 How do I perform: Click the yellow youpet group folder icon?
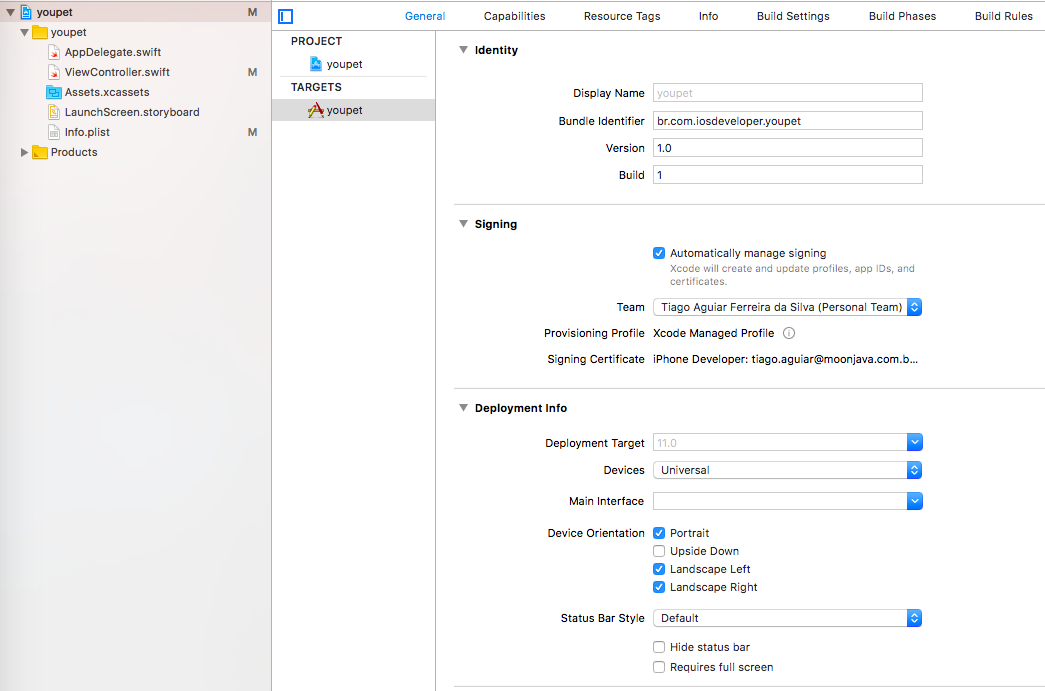pos(40,32)
